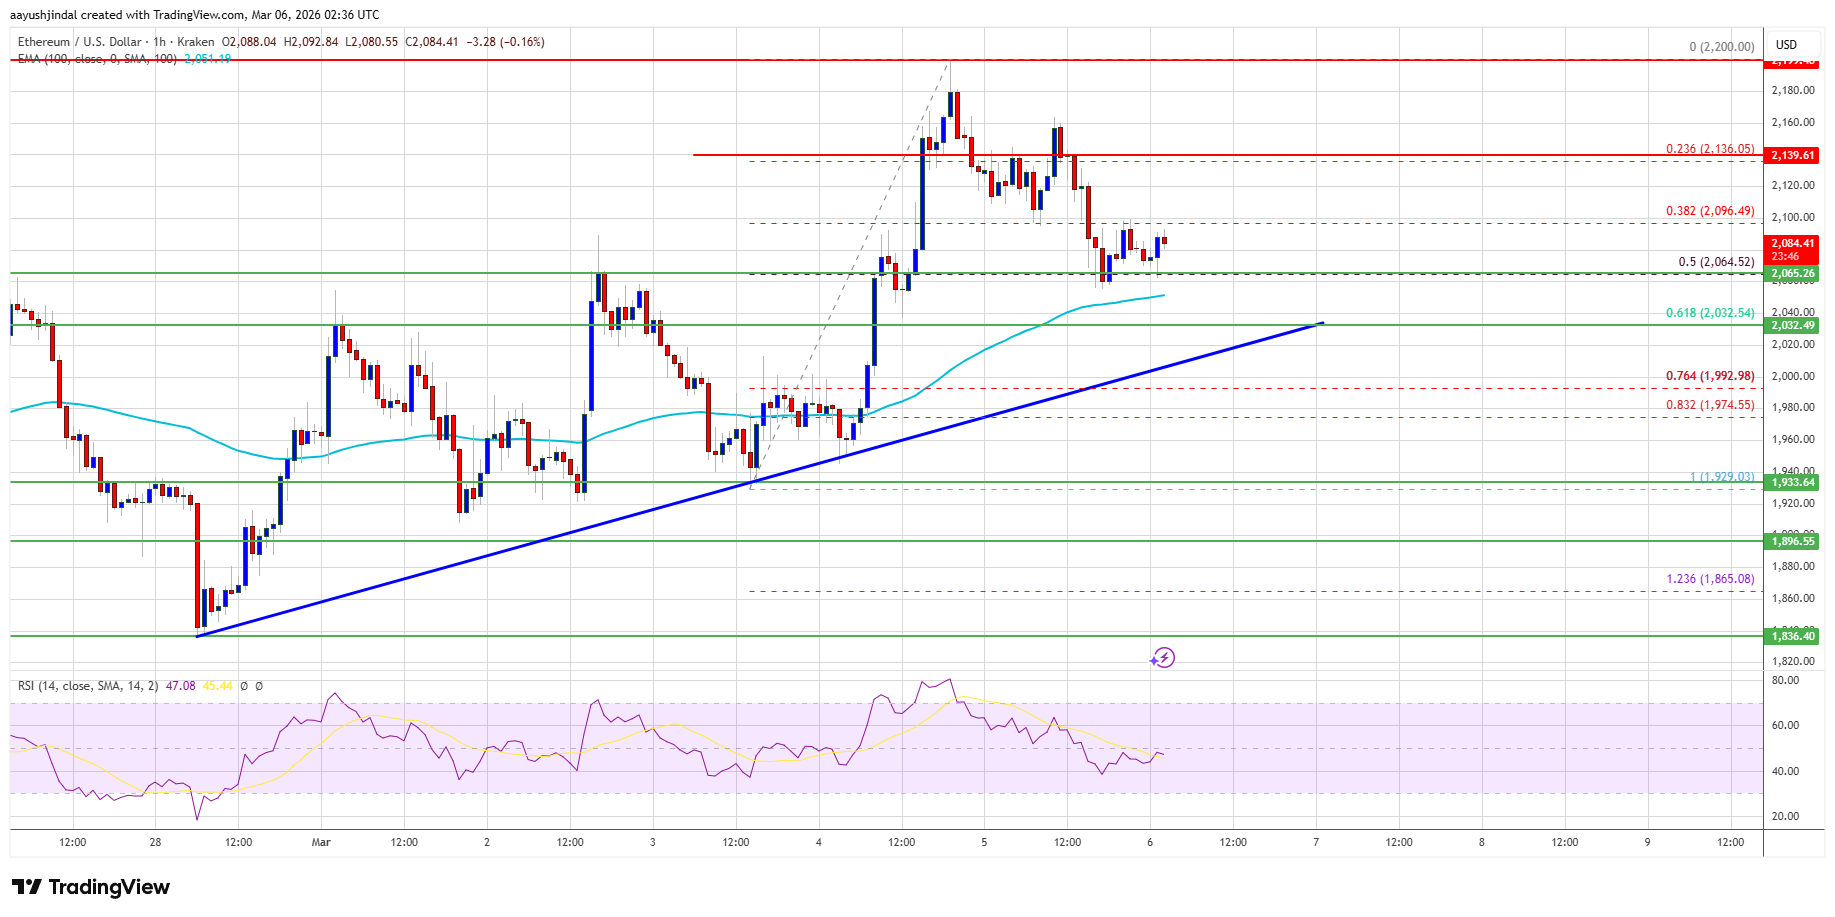Click the USD label in the price axis
The height and width of the screenshot is (917, 1835).
coord(1786,44)
